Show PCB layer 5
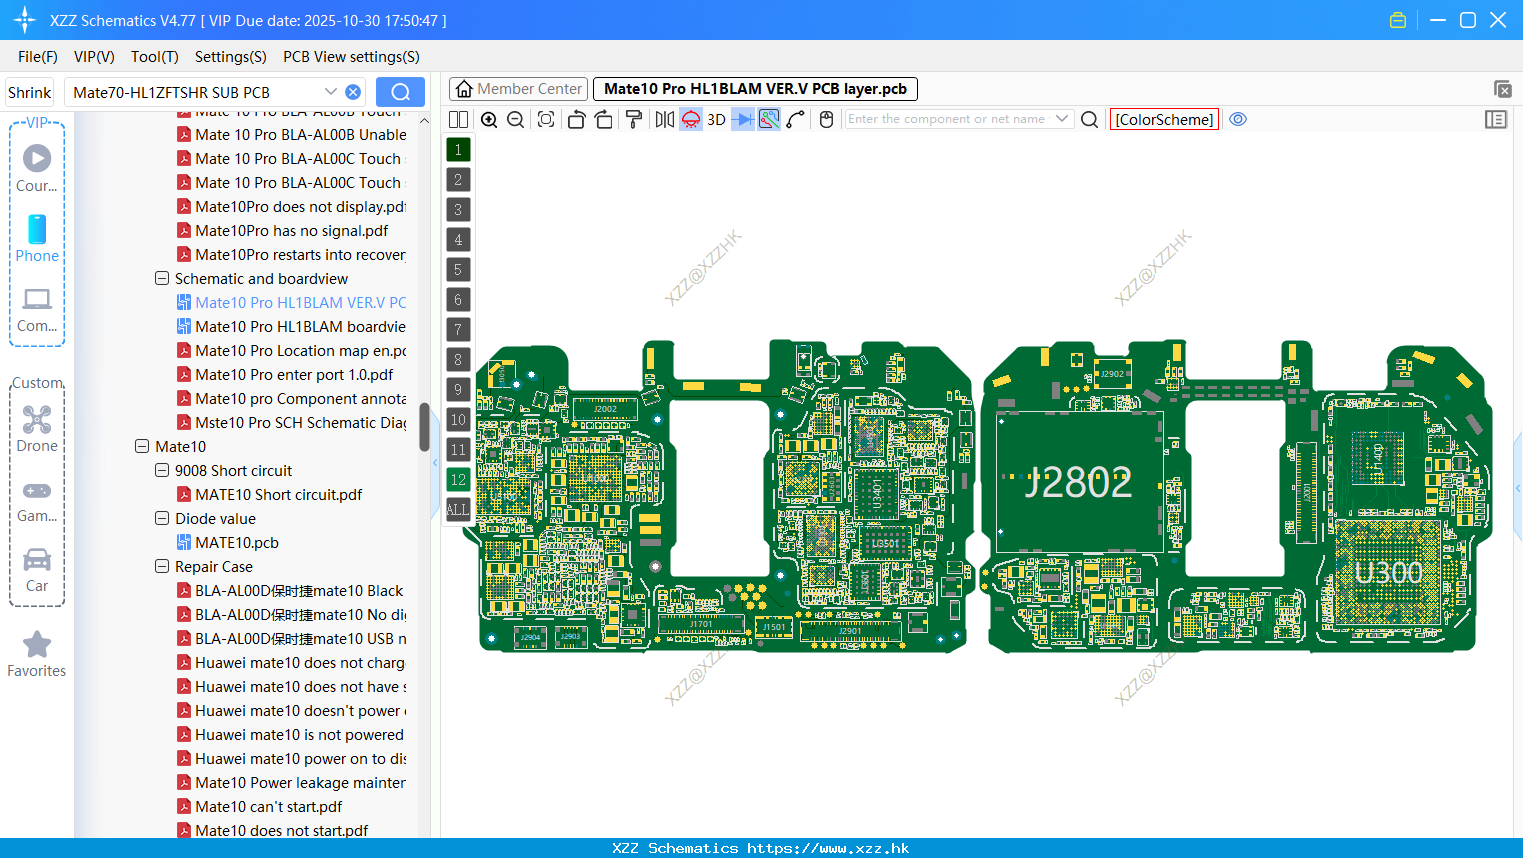Viewport: 1523px width, 858px height. coord(458,270)
